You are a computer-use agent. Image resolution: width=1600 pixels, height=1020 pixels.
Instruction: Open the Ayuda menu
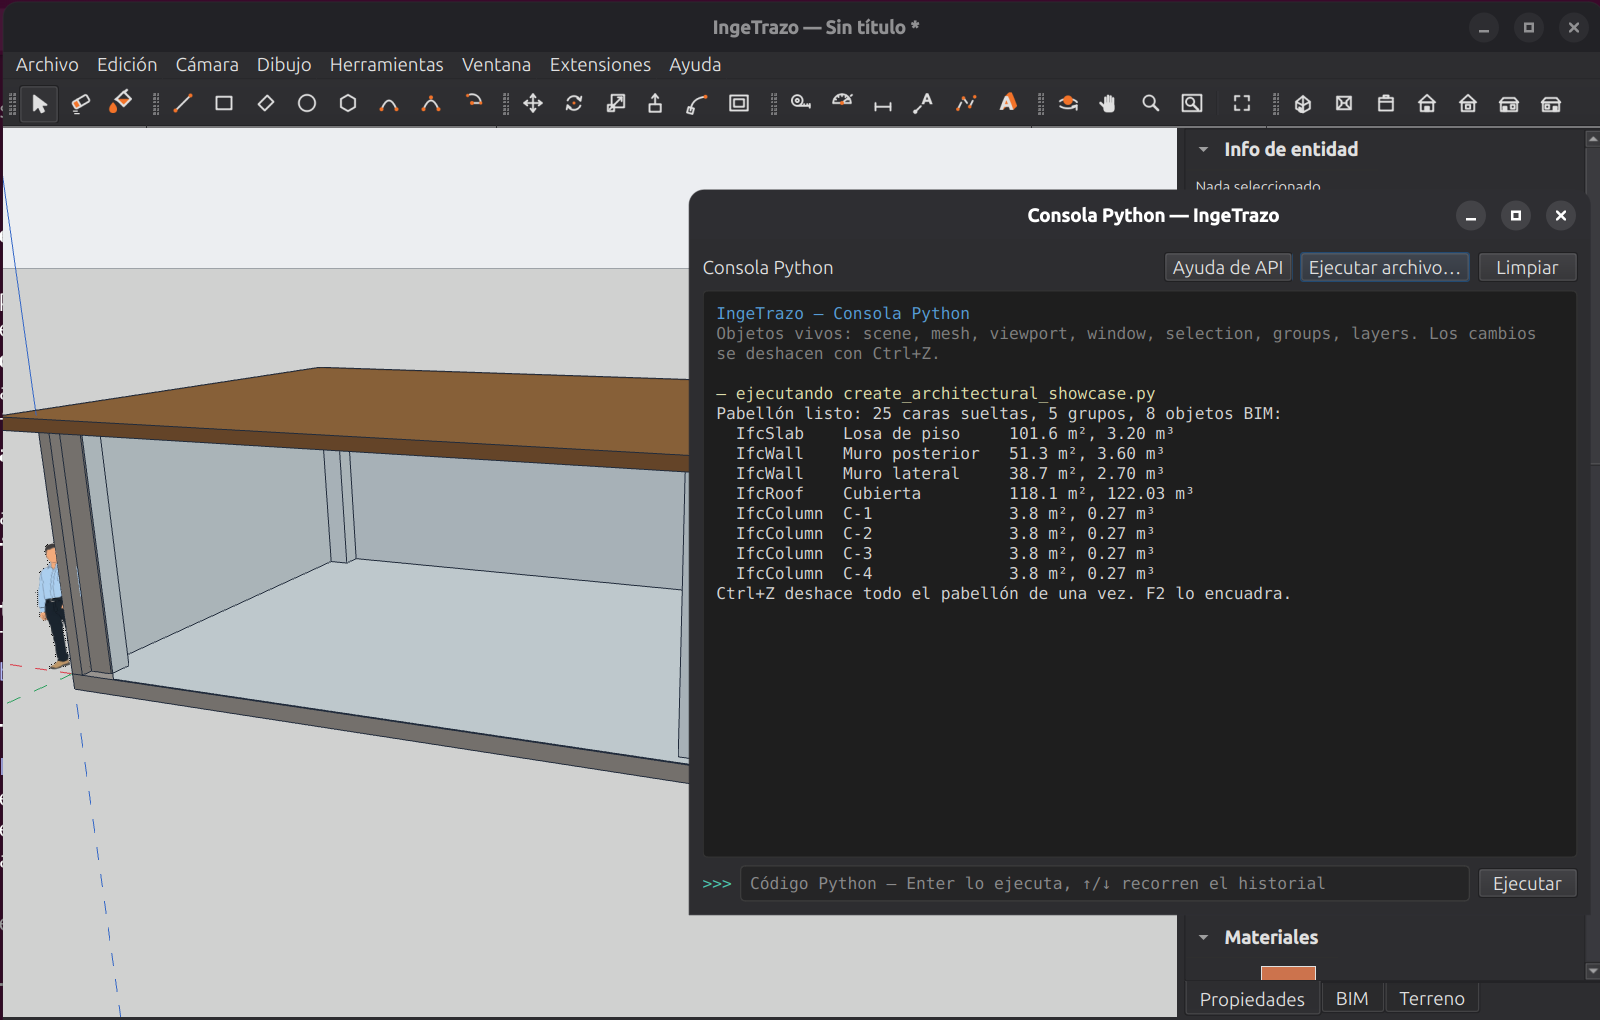pos(695,65)
